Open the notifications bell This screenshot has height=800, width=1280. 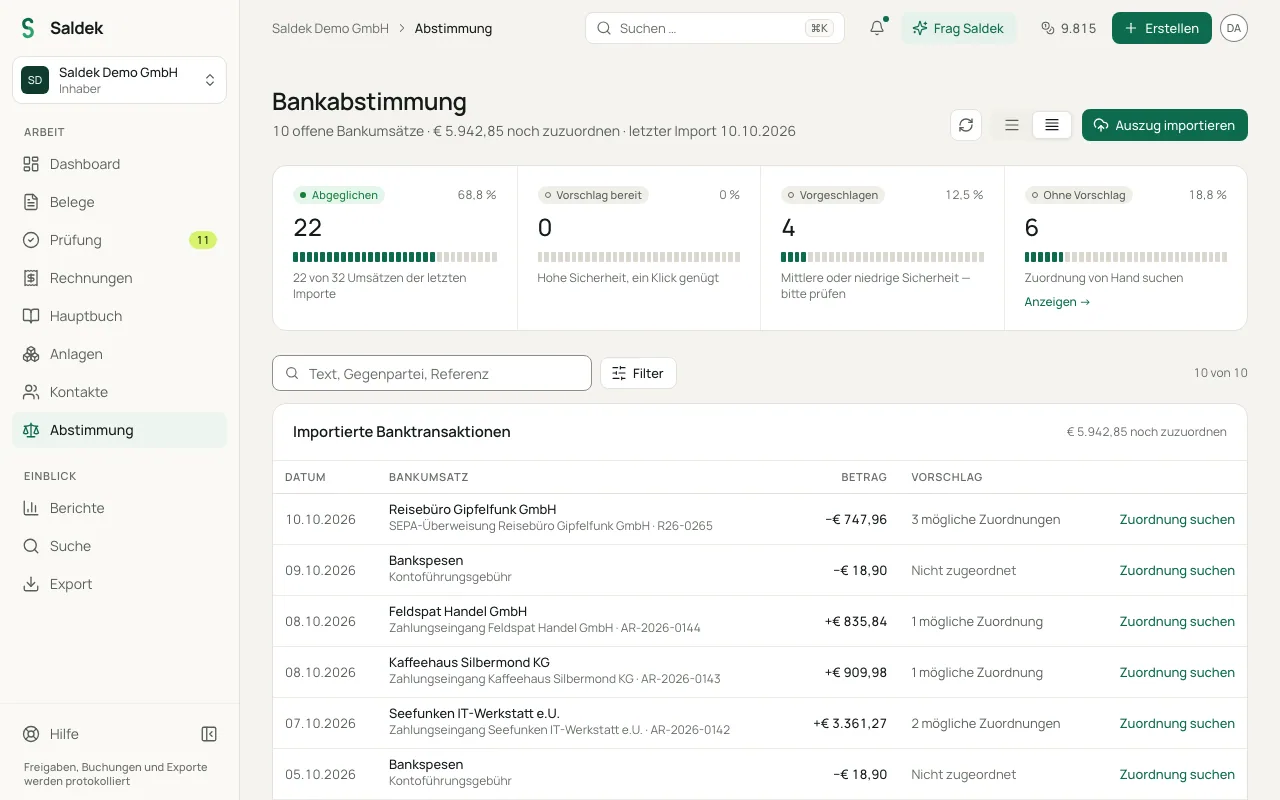tap(877, 28)
